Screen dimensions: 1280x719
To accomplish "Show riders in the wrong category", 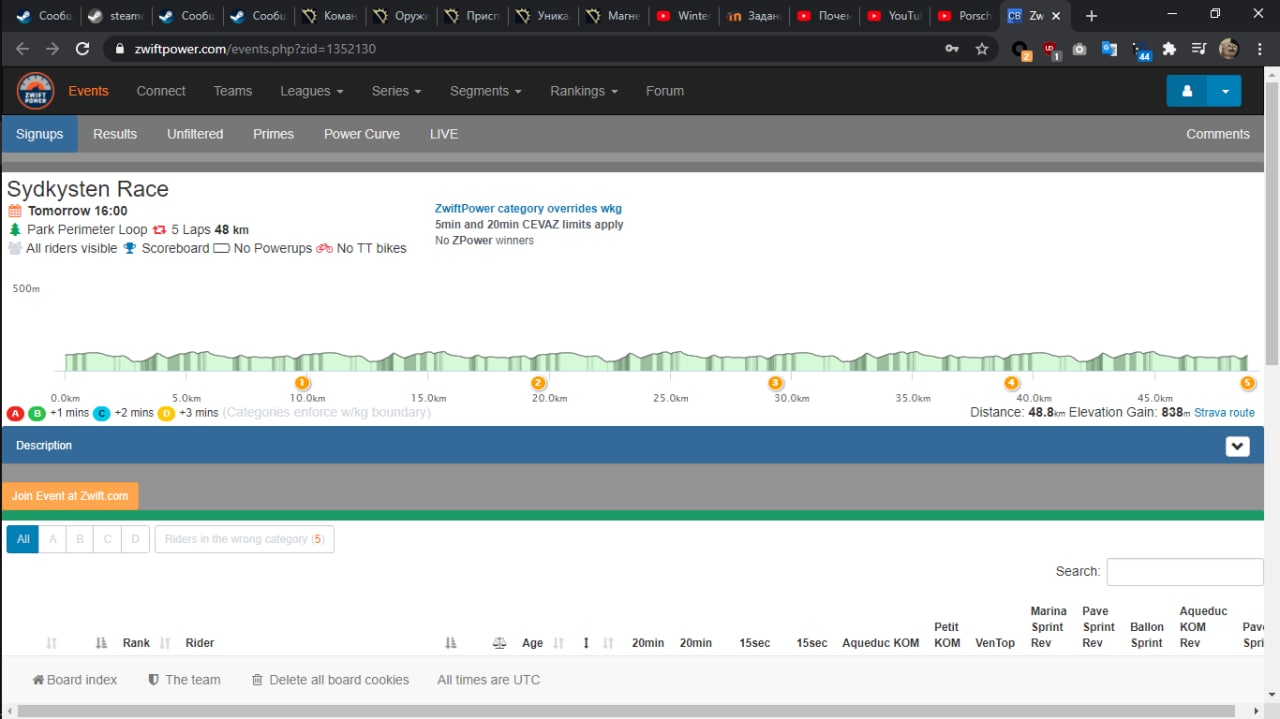I will pos(244,539).
